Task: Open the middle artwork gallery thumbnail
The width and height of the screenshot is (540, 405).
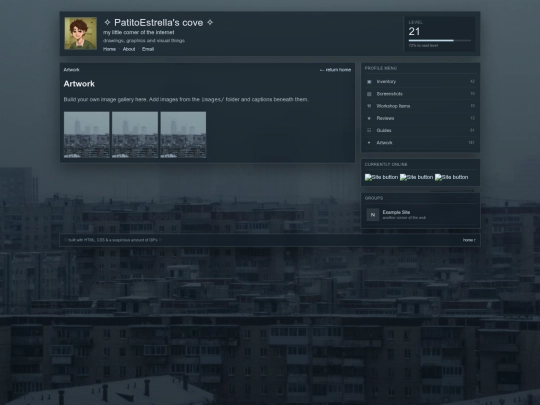Action: [135, 135]
